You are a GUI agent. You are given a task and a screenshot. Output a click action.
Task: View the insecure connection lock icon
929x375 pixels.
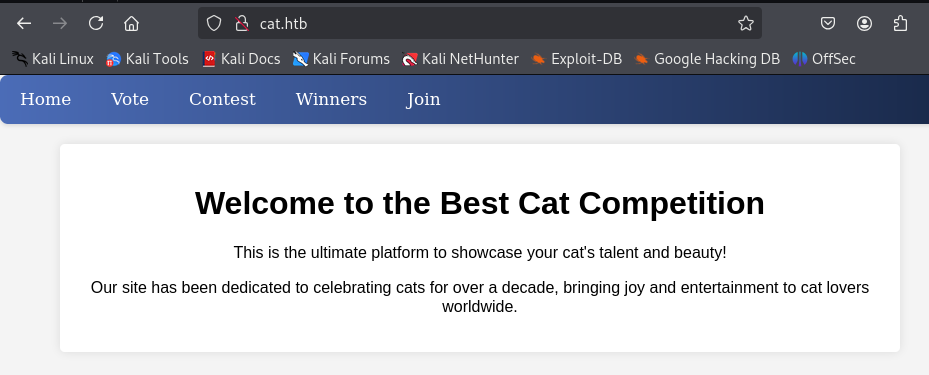pos(241,23)
